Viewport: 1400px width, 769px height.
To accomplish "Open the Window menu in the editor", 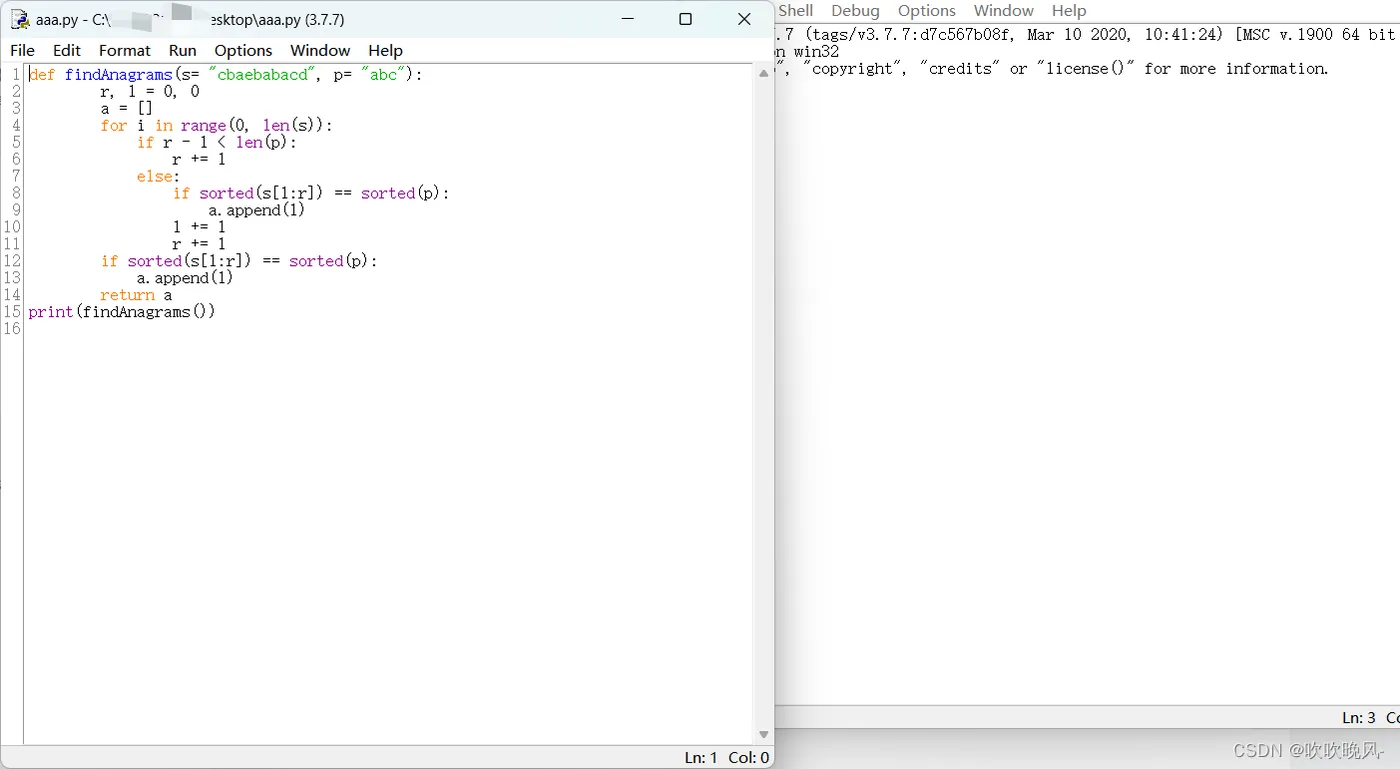I will (x=319, y=50).
